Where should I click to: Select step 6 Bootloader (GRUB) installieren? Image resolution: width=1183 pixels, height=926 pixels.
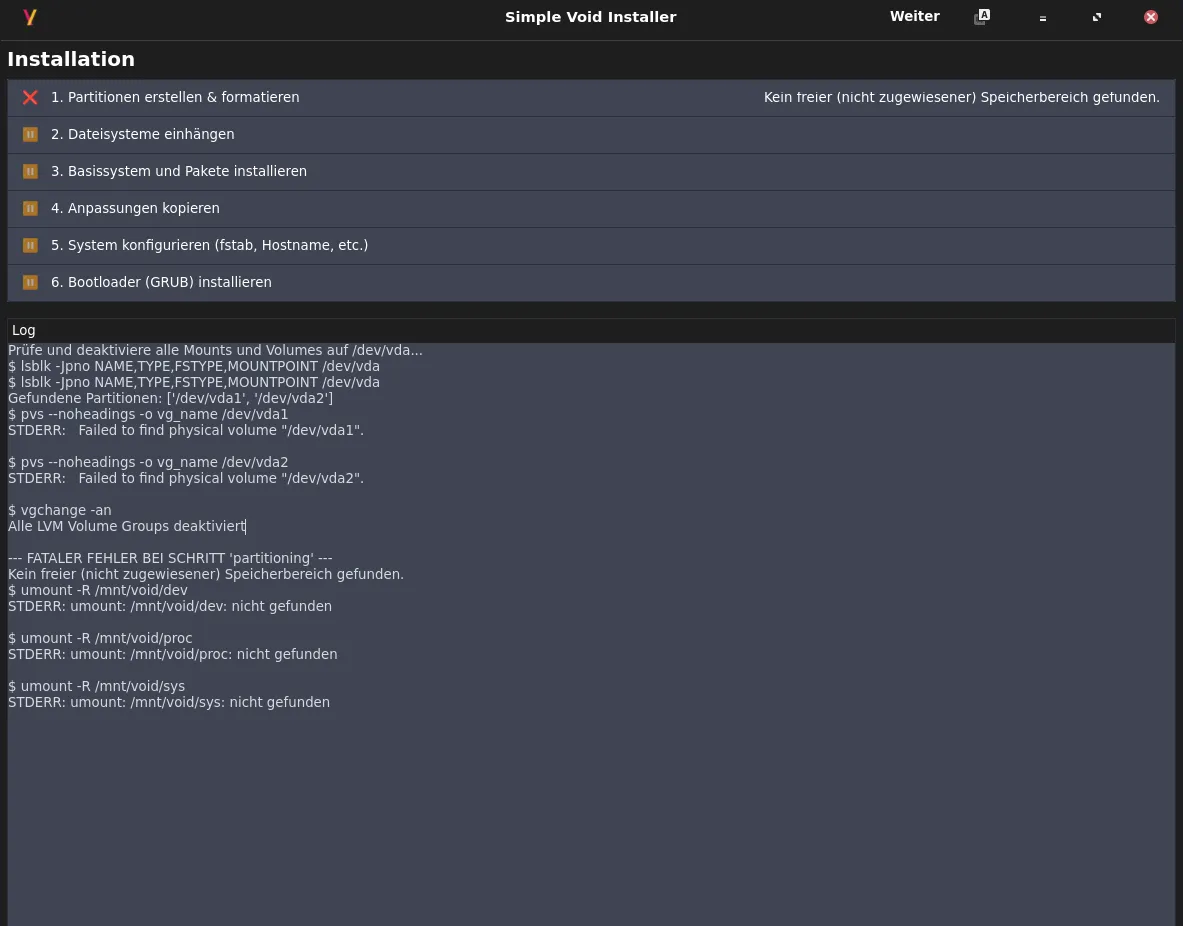coord(161,282)
